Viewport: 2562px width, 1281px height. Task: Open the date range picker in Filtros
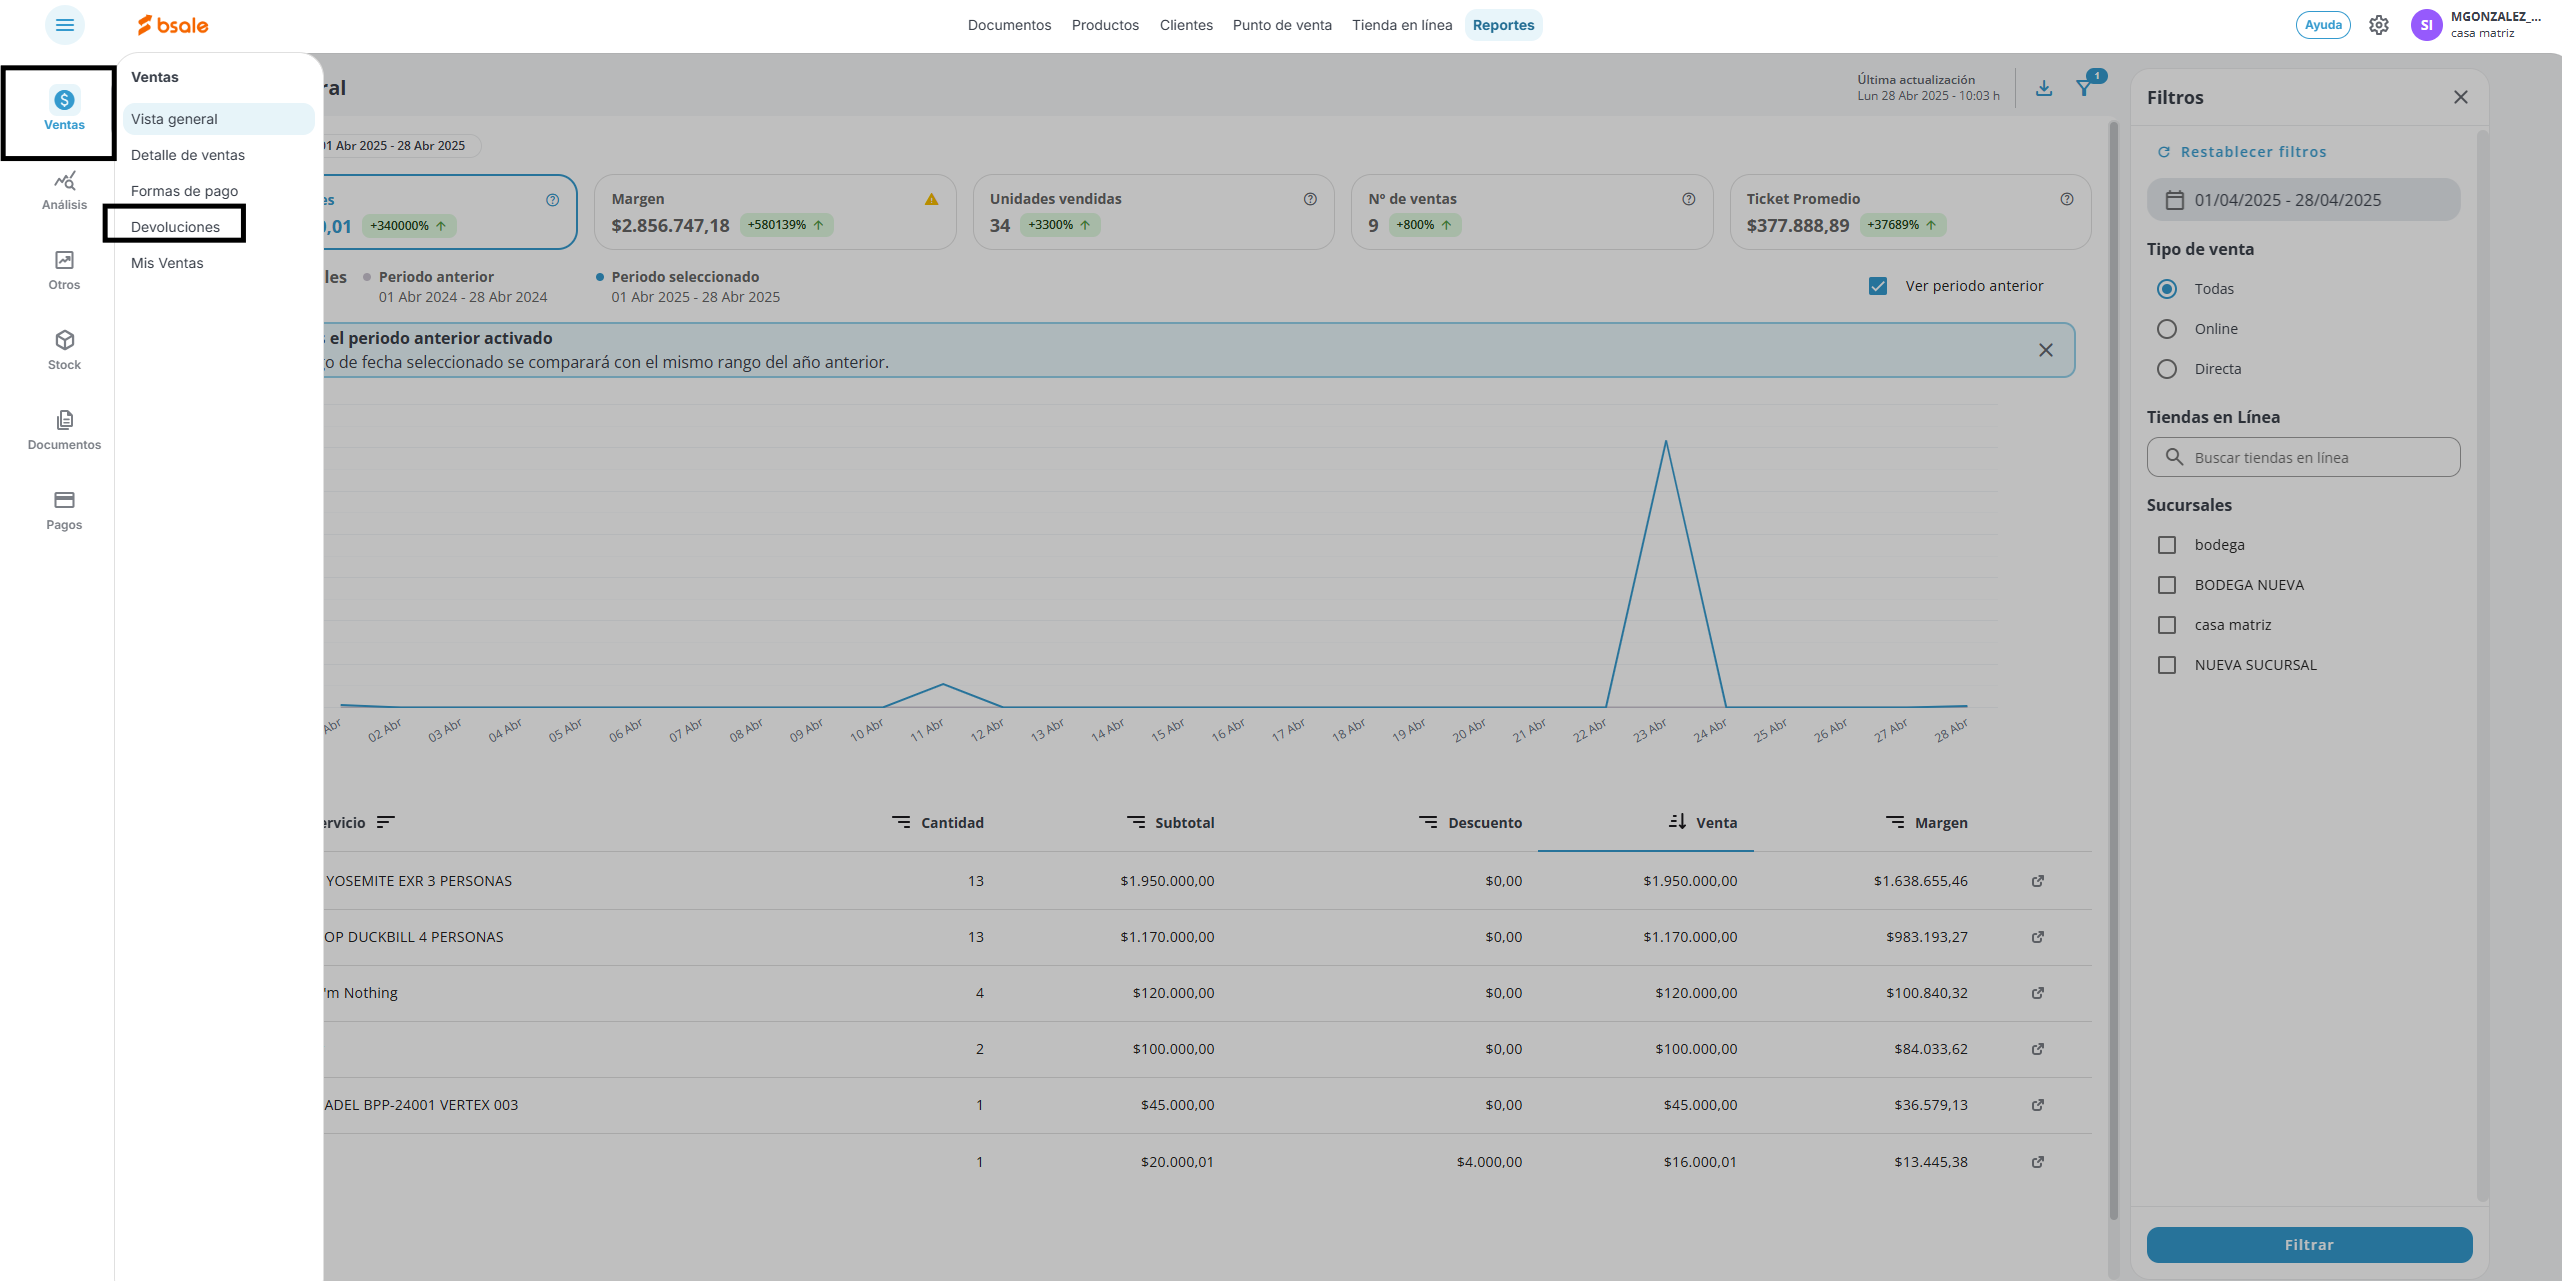click(x=2303, y=200)
